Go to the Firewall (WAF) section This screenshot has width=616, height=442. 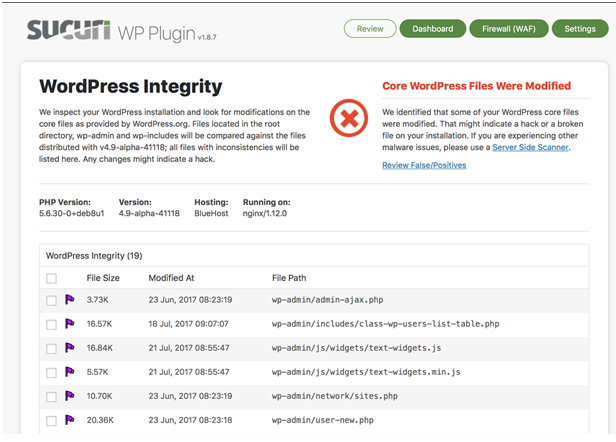point(509,29)
